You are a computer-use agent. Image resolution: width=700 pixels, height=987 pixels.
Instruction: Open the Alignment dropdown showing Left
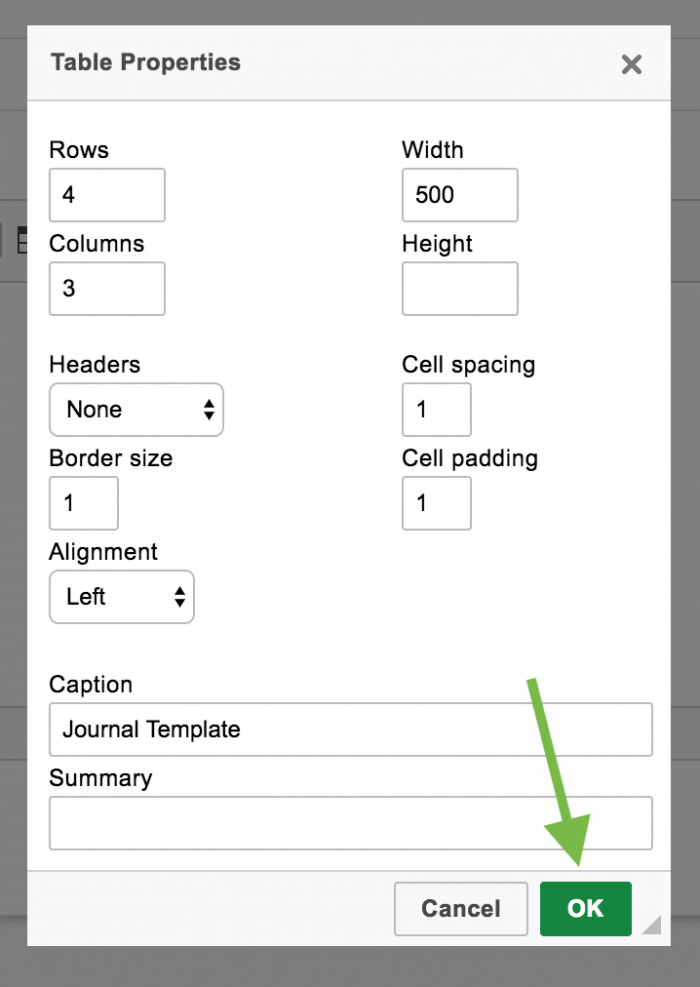click(x=121, y=597)
